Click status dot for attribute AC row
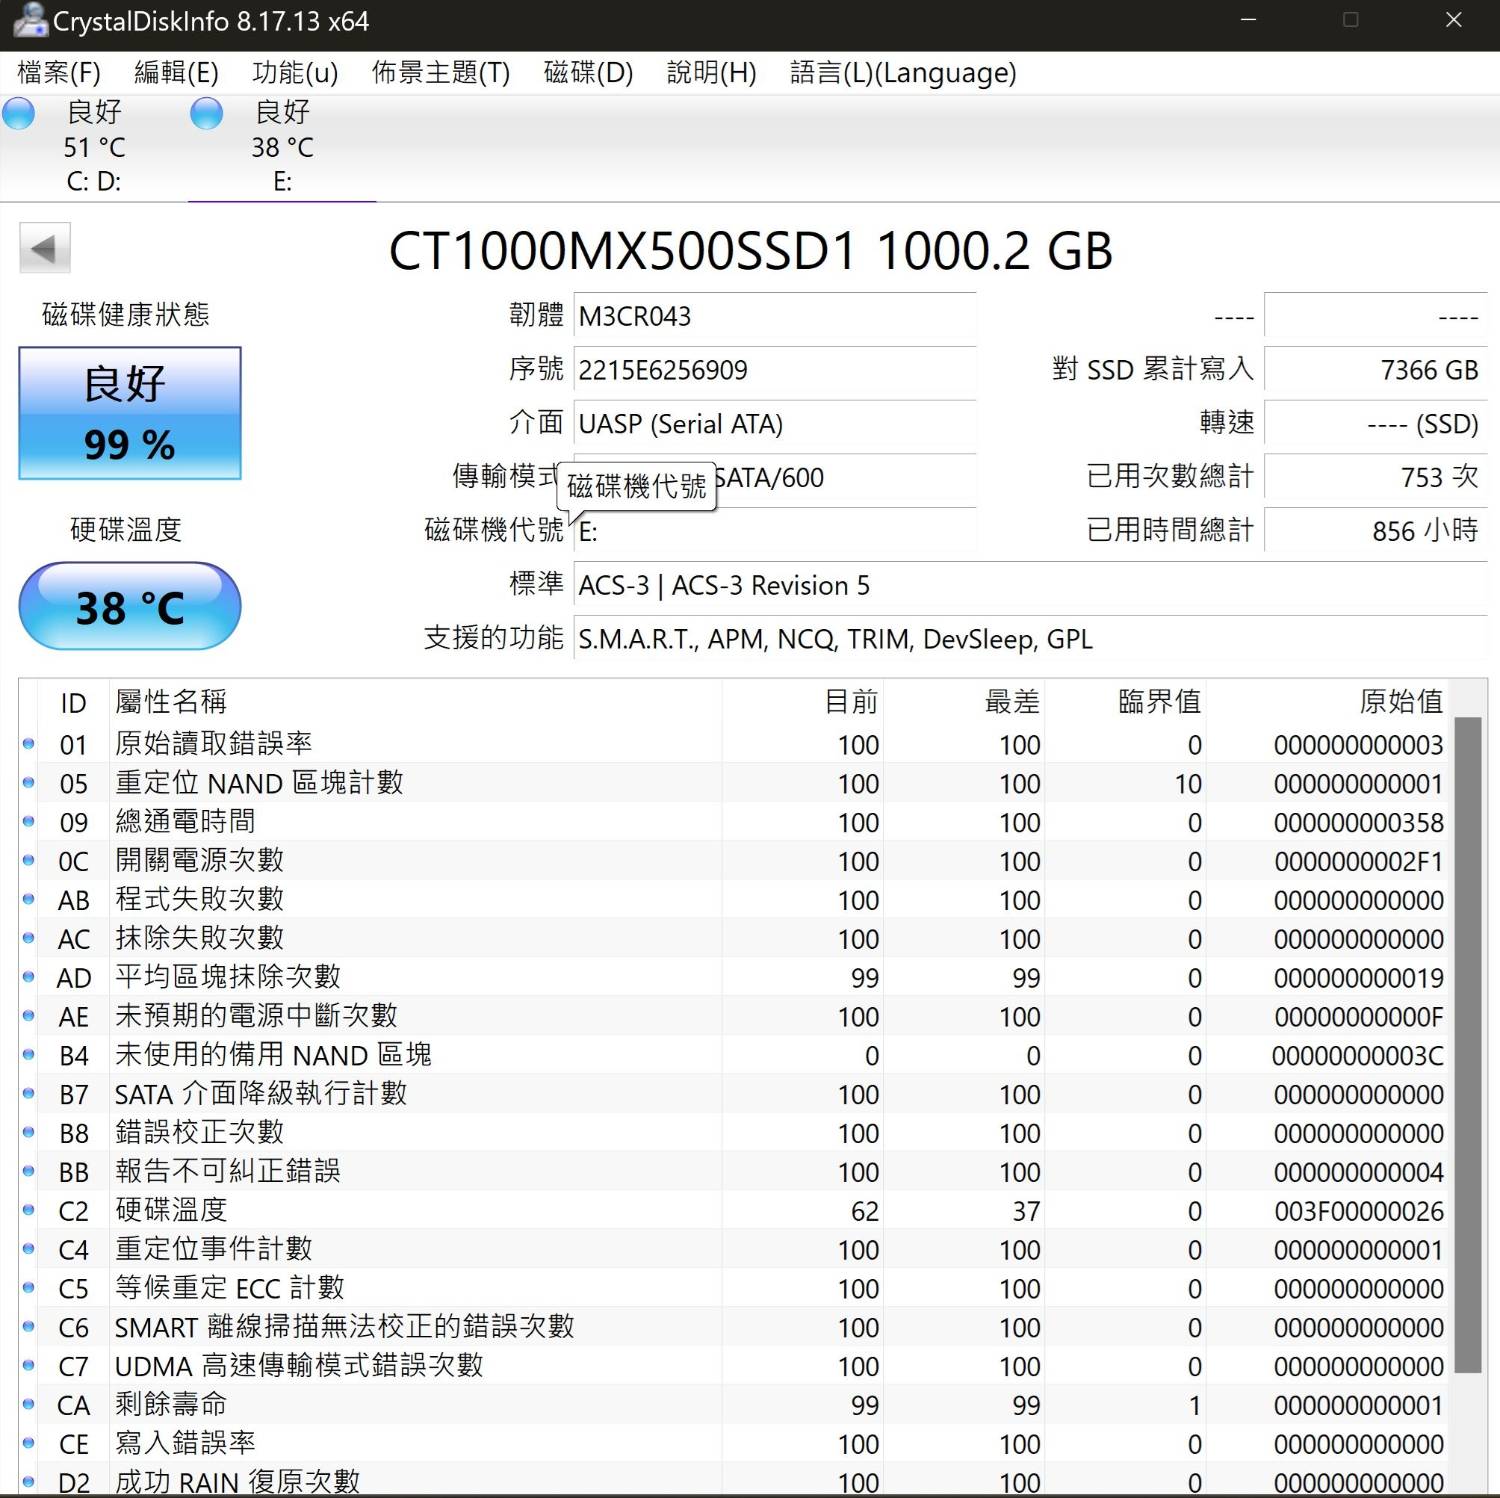1500x1498 pixels. (x=28, y=938)
